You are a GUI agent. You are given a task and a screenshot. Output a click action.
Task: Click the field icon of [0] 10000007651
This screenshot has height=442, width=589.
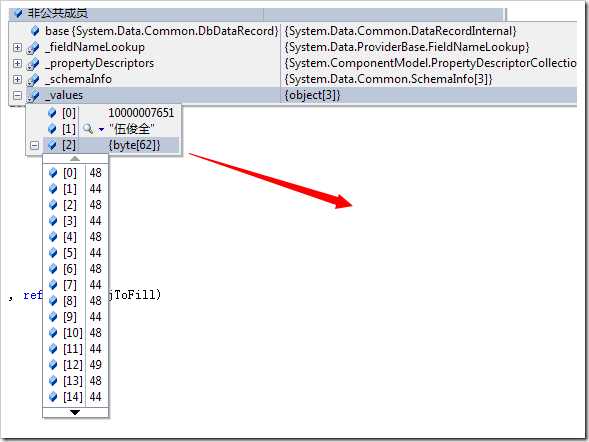[x=52, y=113]
